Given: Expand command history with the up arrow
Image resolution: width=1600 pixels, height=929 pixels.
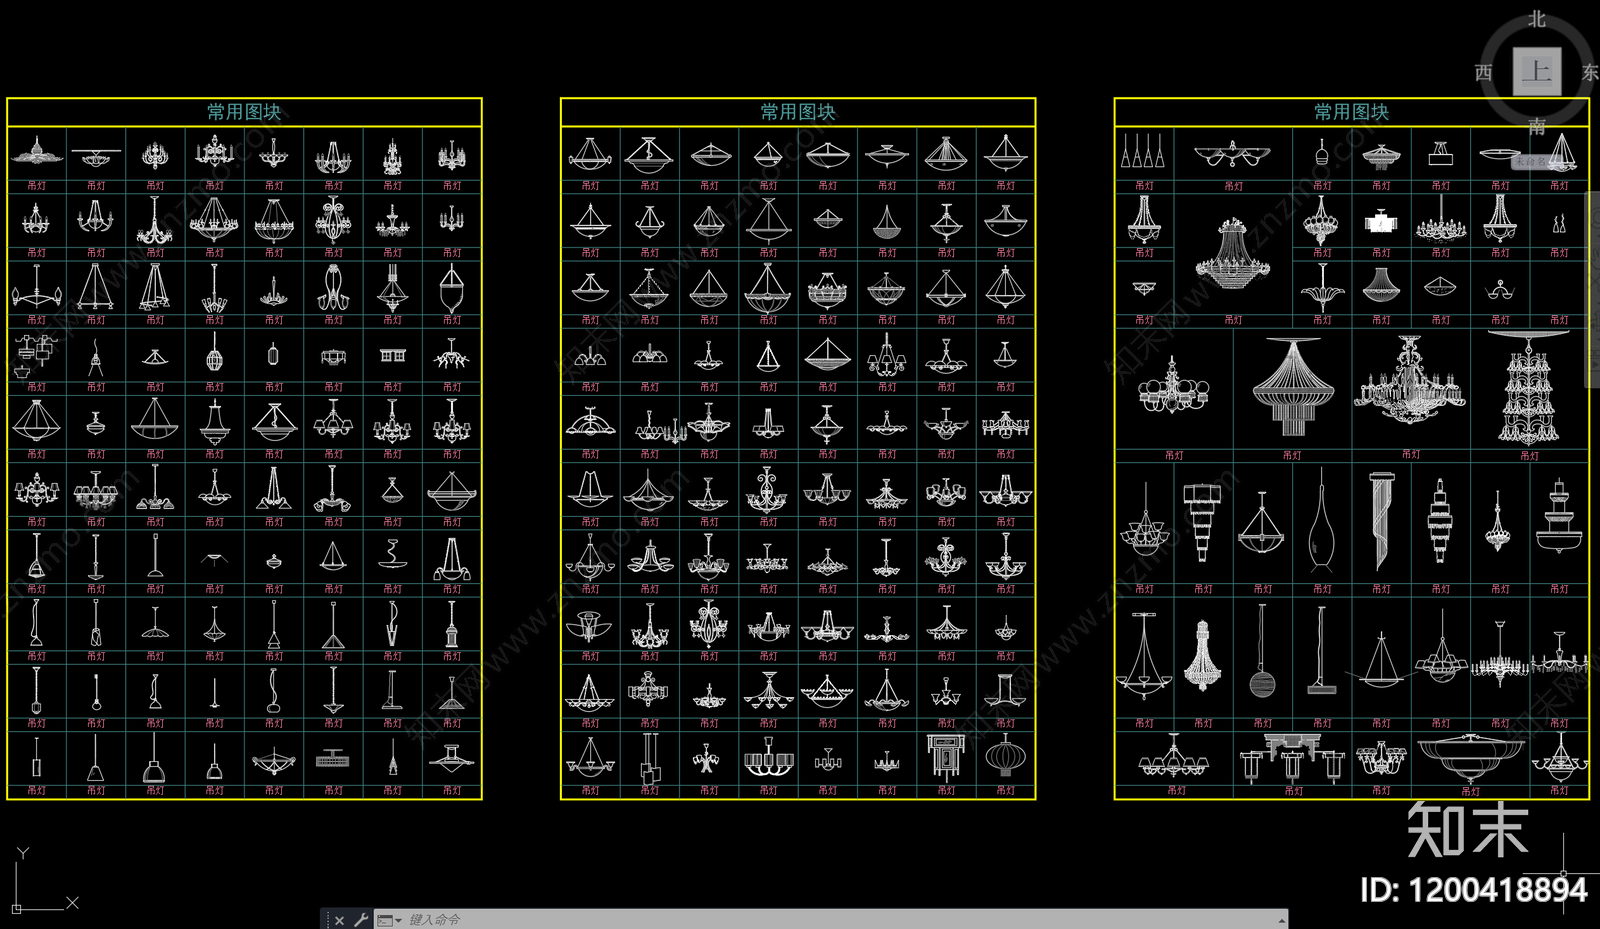Looking at the screenshot, I should [1281, 920].
